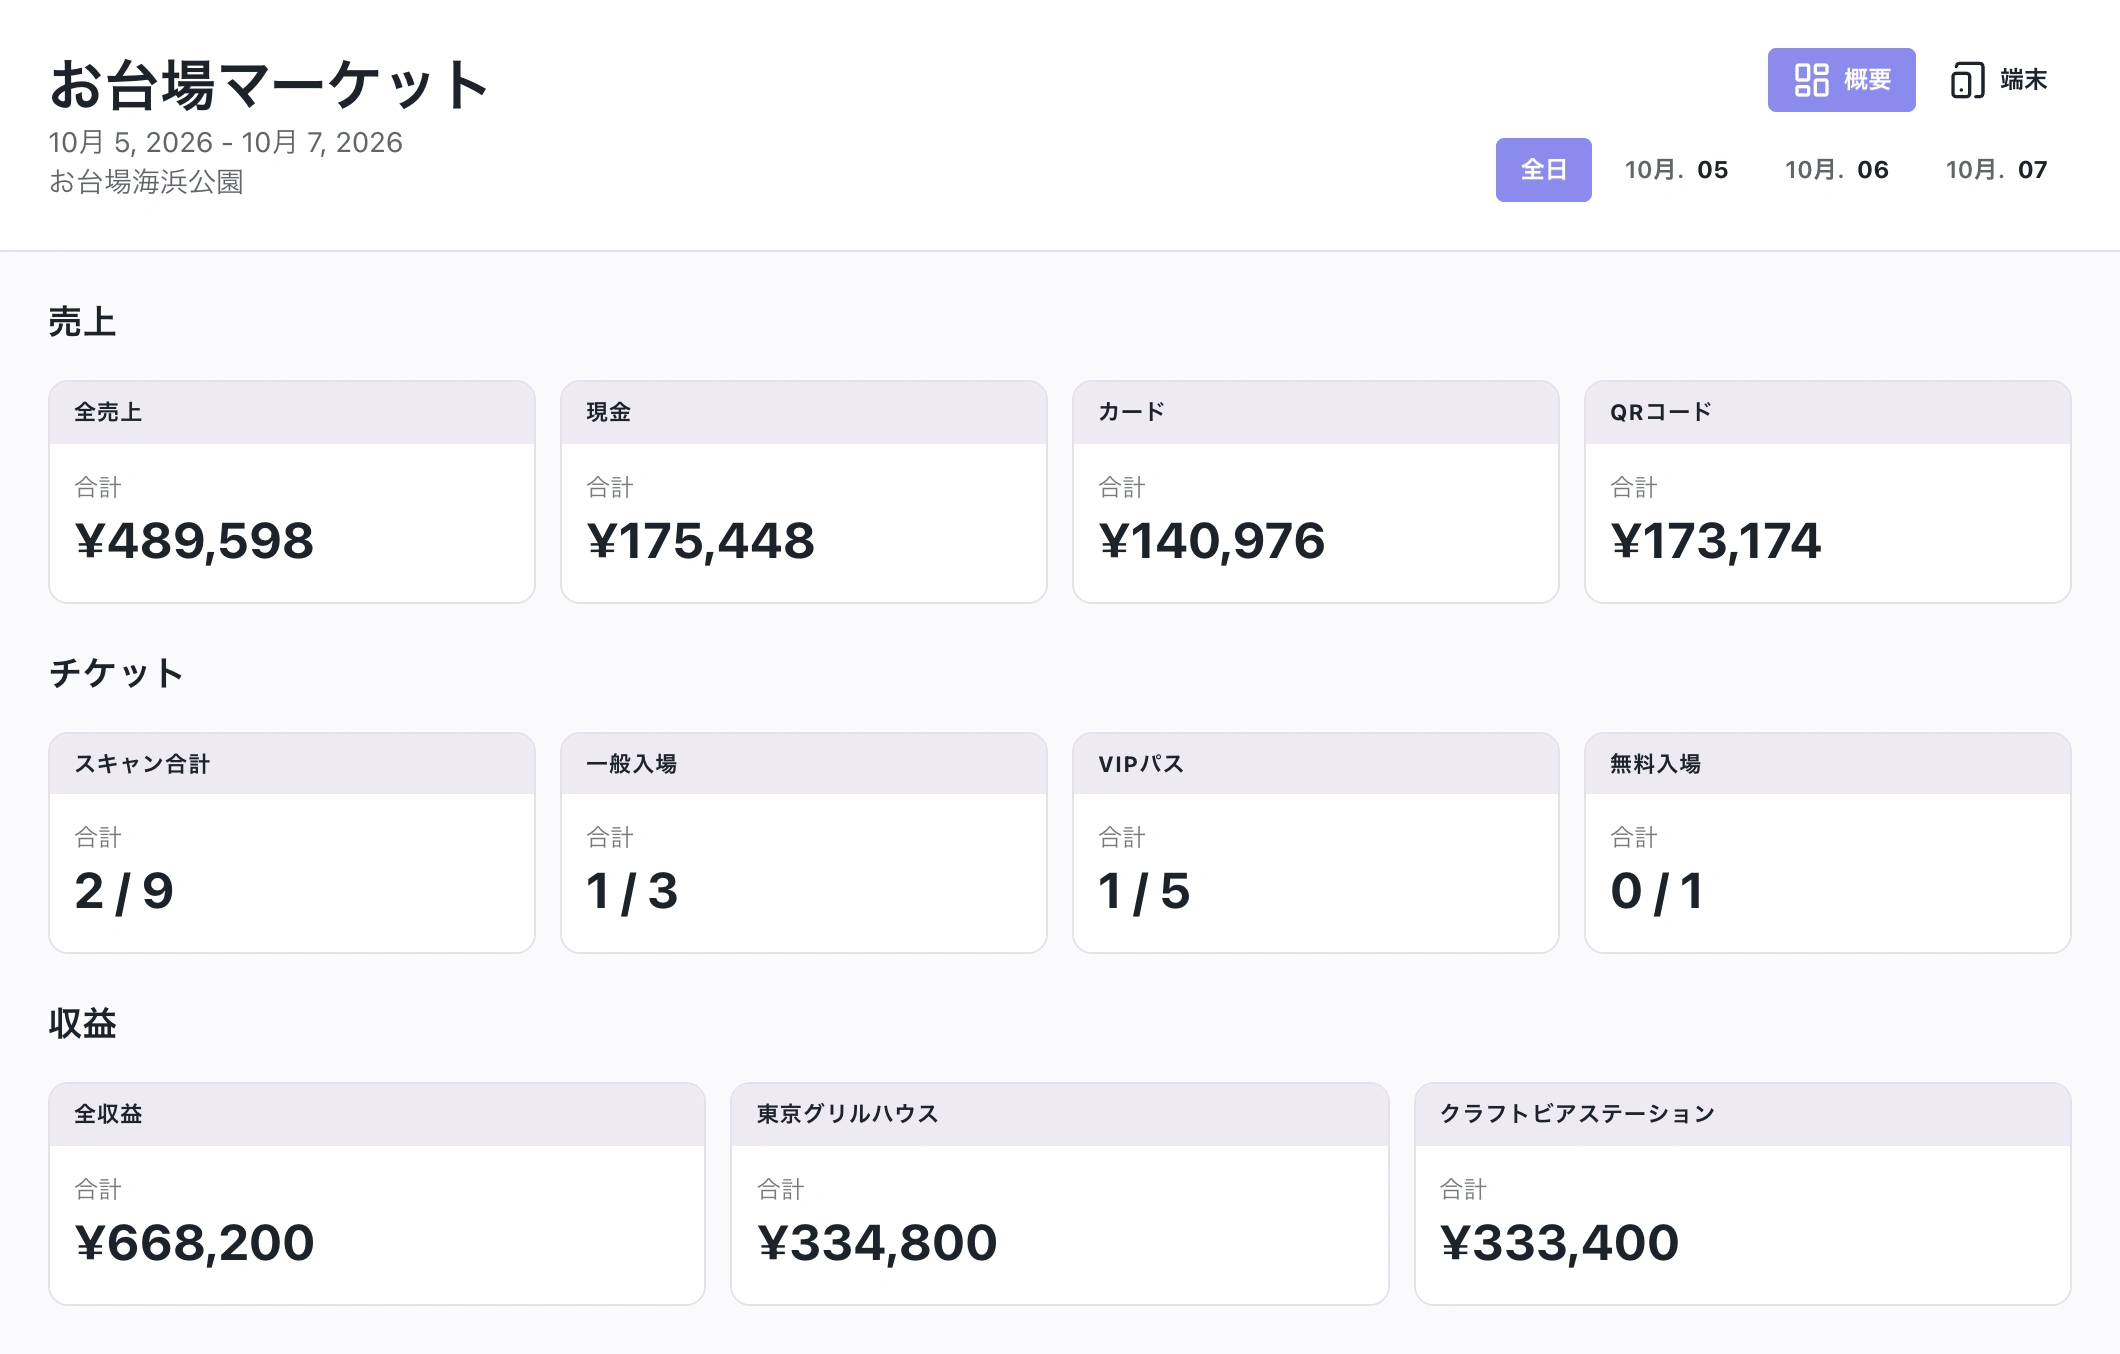Click the ¥173,174 QR value
The image size is (2120, 1354).
pyautogui.click(x=1716, y=541)
